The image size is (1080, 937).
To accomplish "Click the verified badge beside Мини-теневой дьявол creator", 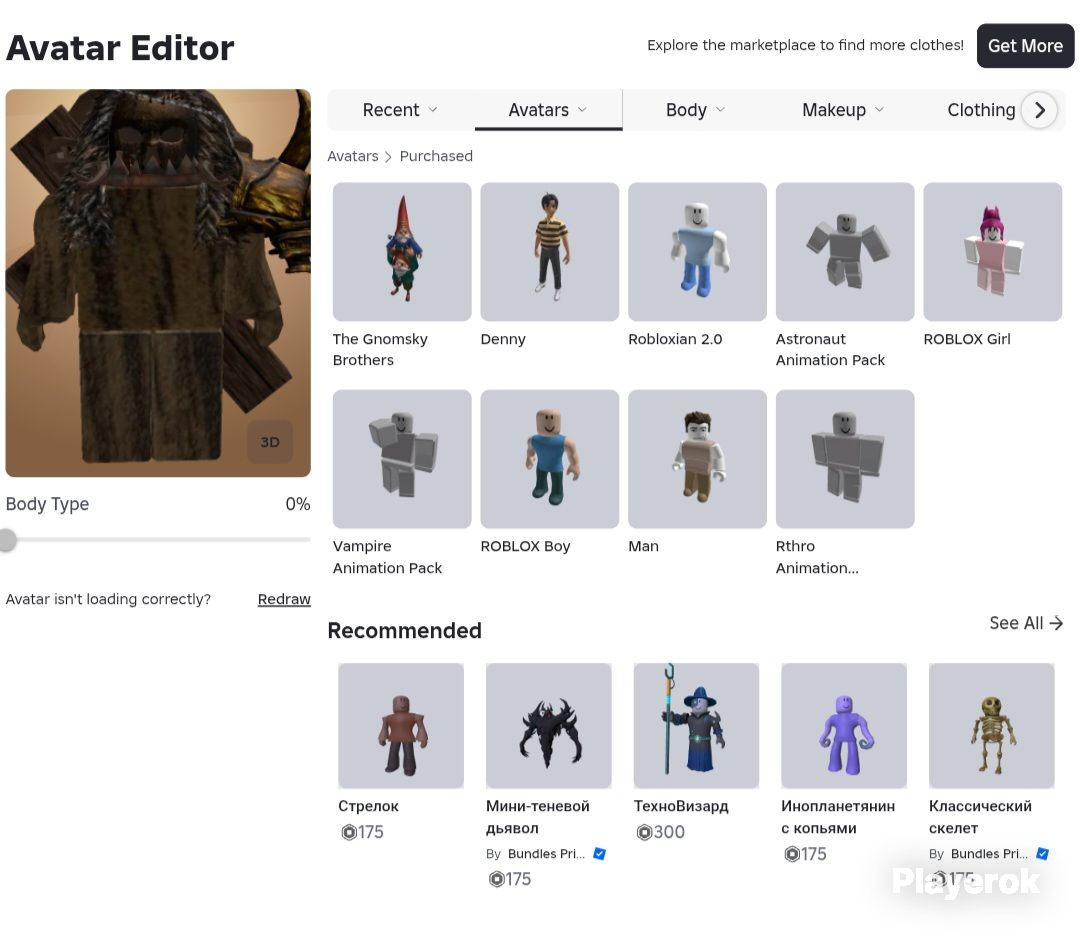I will 599,854.
